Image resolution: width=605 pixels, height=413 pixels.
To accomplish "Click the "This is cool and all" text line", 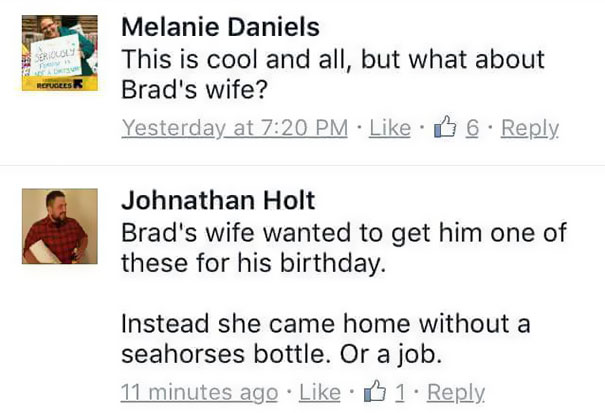I will [x=332, y=58].
